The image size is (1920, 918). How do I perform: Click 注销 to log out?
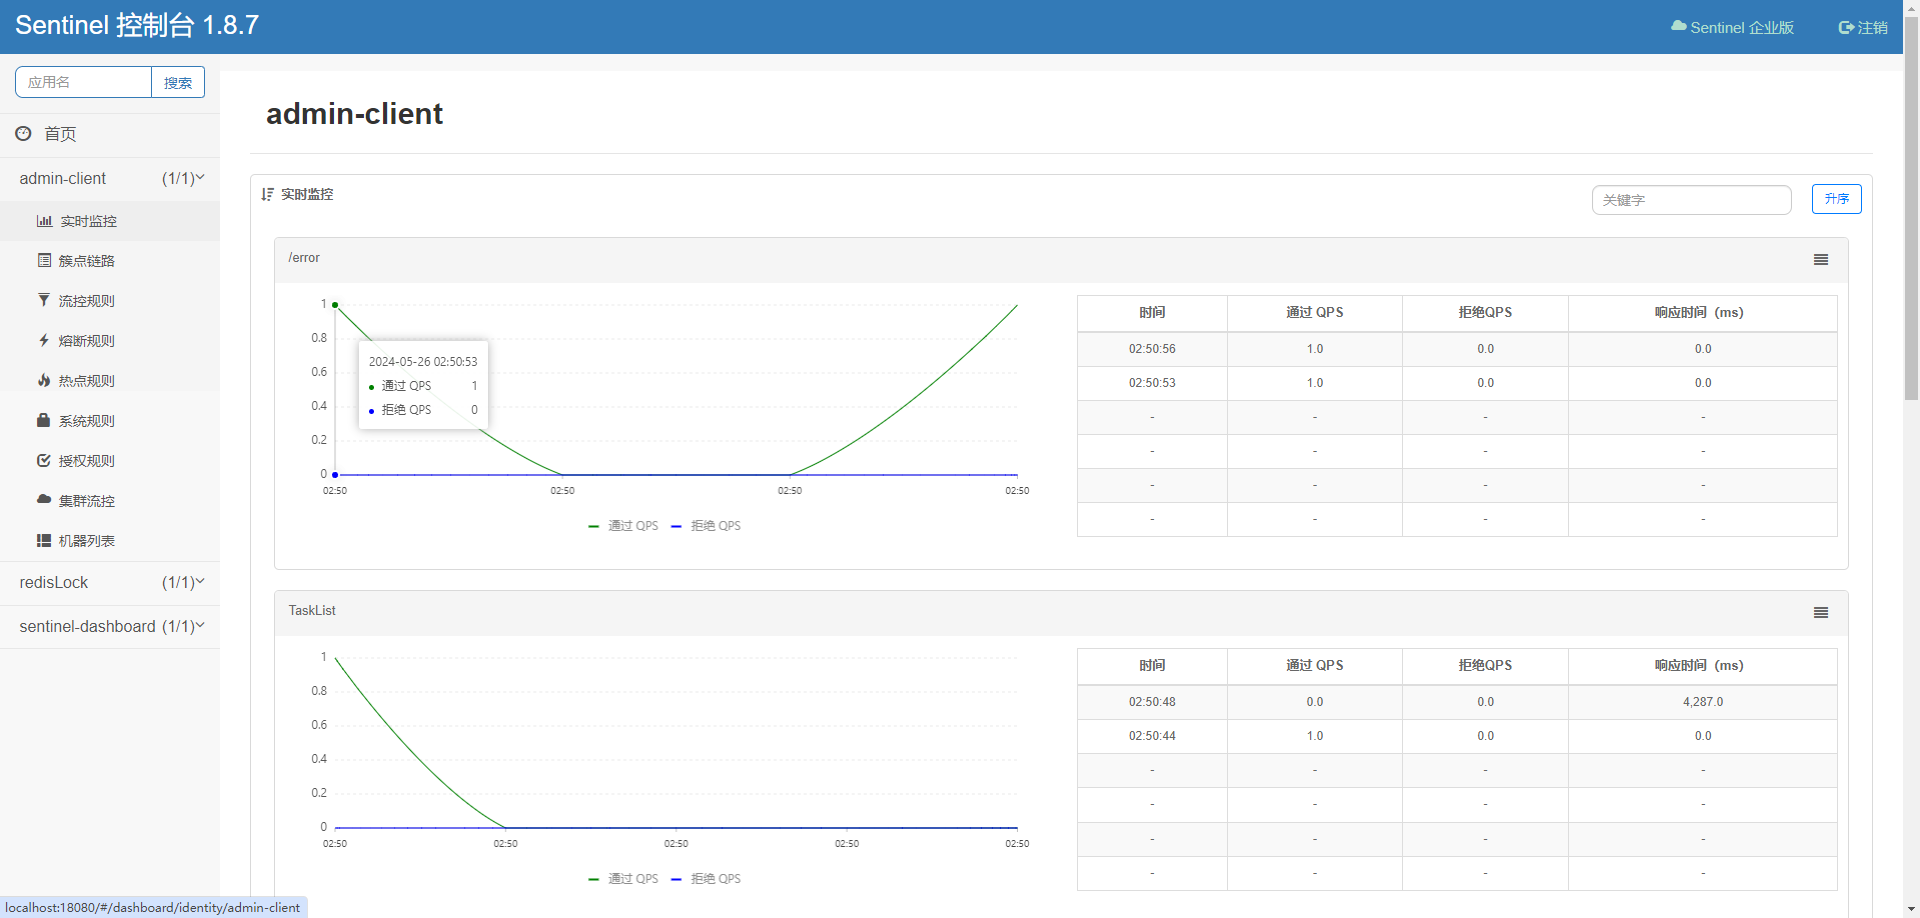1863,27
